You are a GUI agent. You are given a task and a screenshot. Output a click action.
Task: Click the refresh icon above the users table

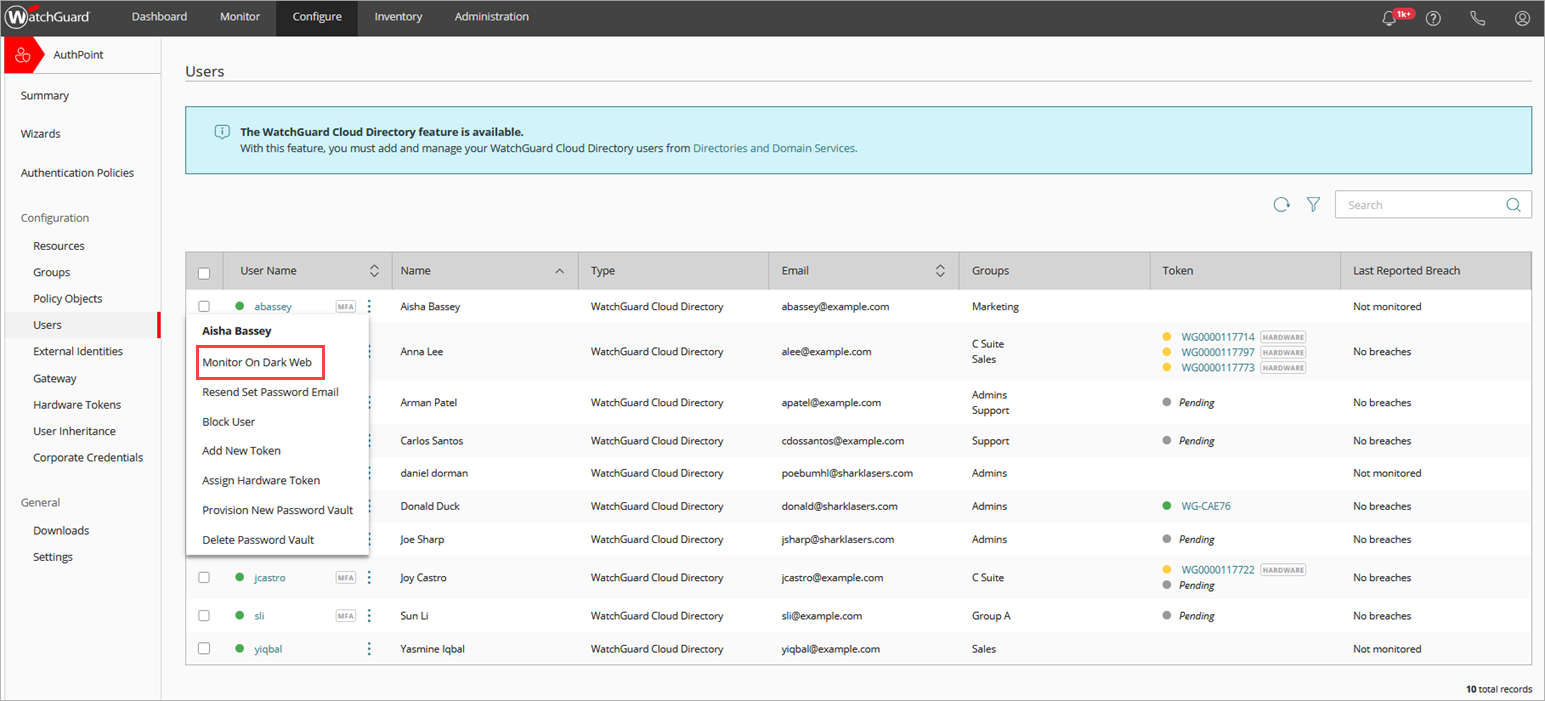click(1282, 204)
